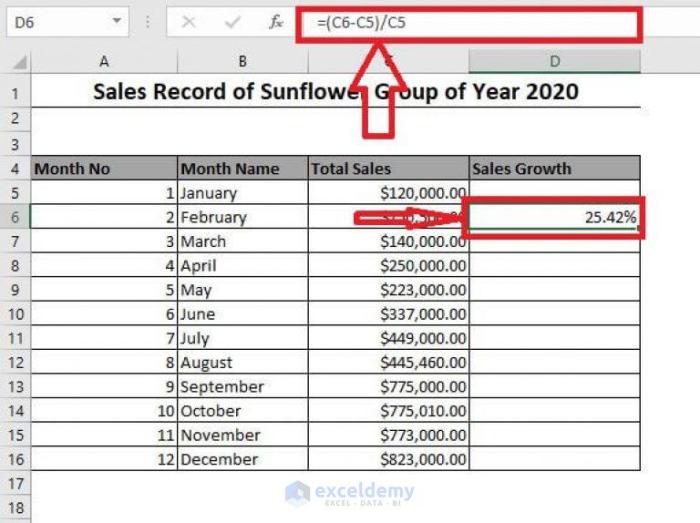
Task: Click month number 12 cell
Action: coord(104,459)
